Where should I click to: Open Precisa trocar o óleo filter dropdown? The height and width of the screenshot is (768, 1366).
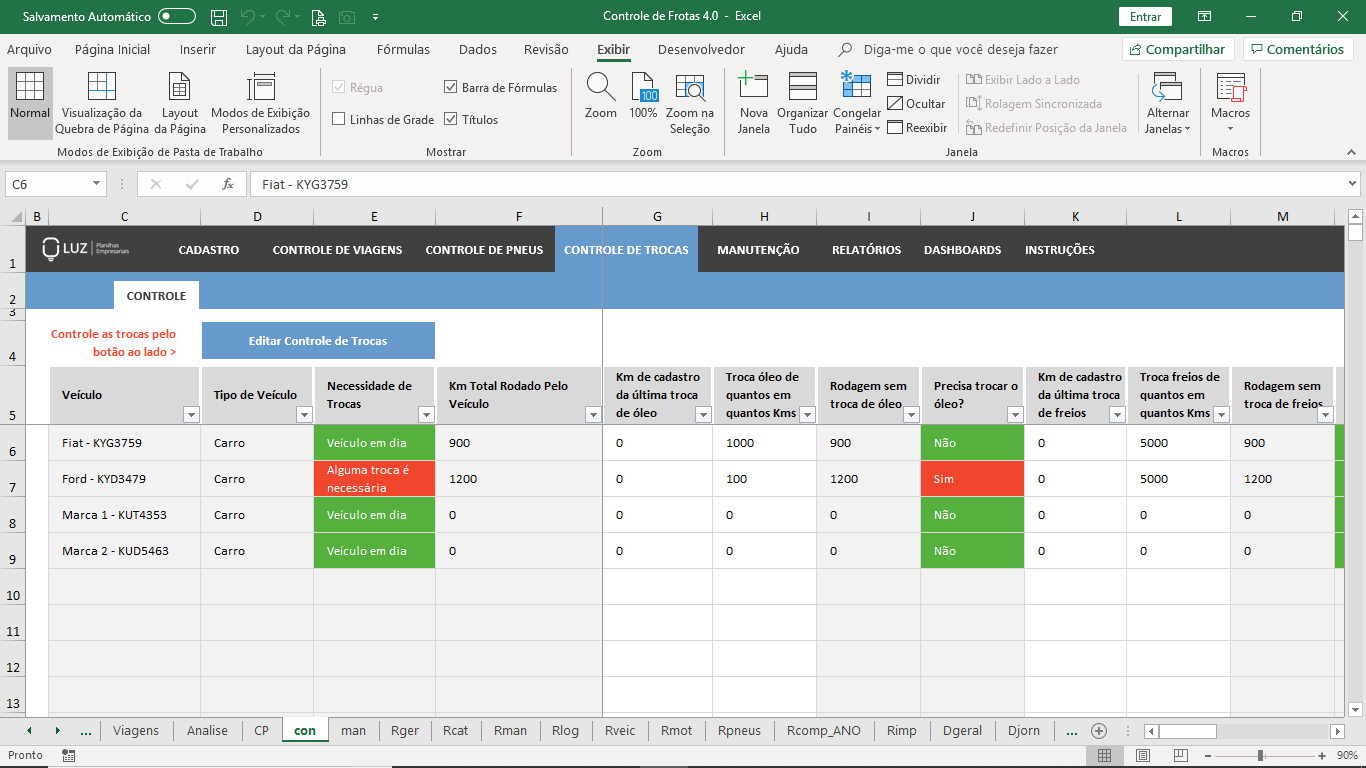tap(1015, 415)
